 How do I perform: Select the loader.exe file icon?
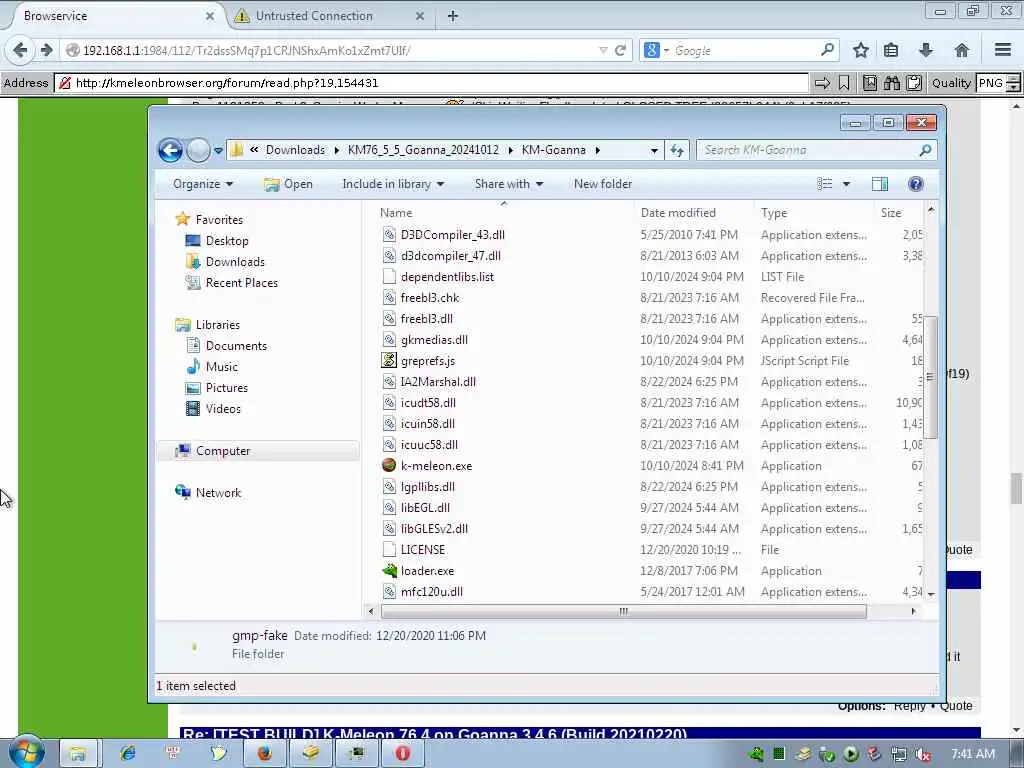(x=389, y=570)
